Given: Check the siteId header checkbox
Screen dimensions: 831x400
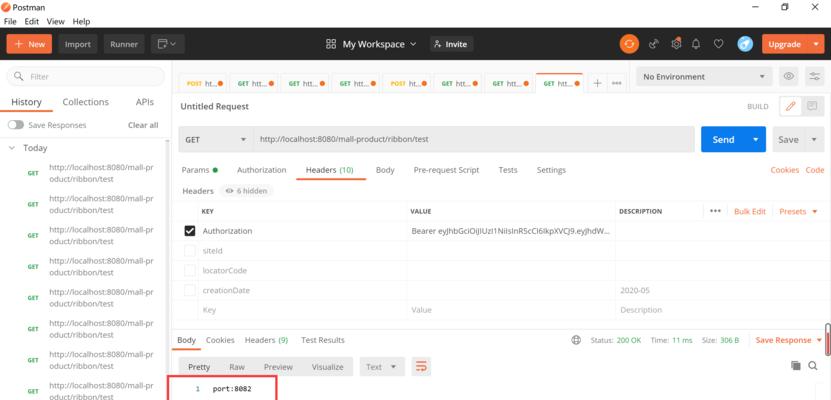Looking at the screenshot, I should tap(190, 251).
